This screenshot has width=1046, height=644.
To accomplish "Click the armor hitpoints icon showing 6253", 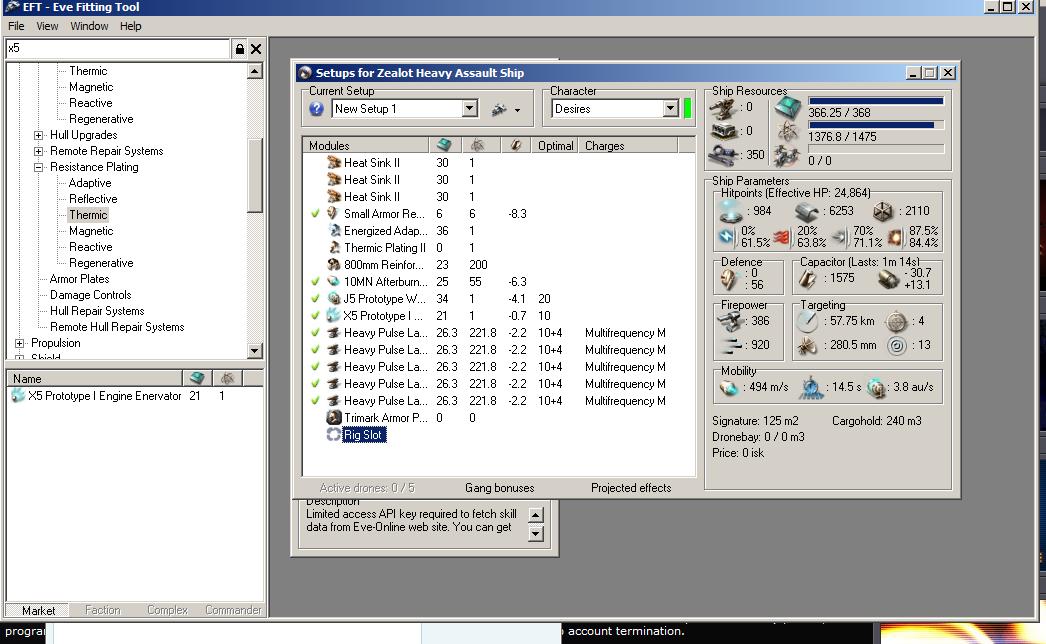I will tap(807, 212).
